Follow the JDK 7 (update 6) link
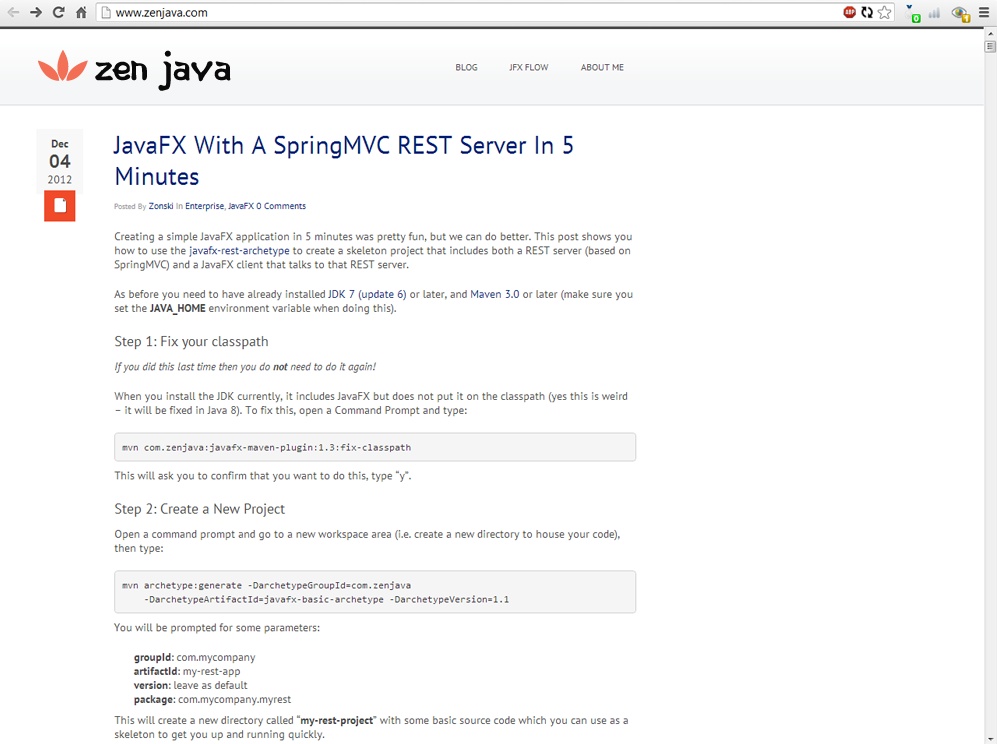The image size is (997, 744). click(x=367, y=294)
